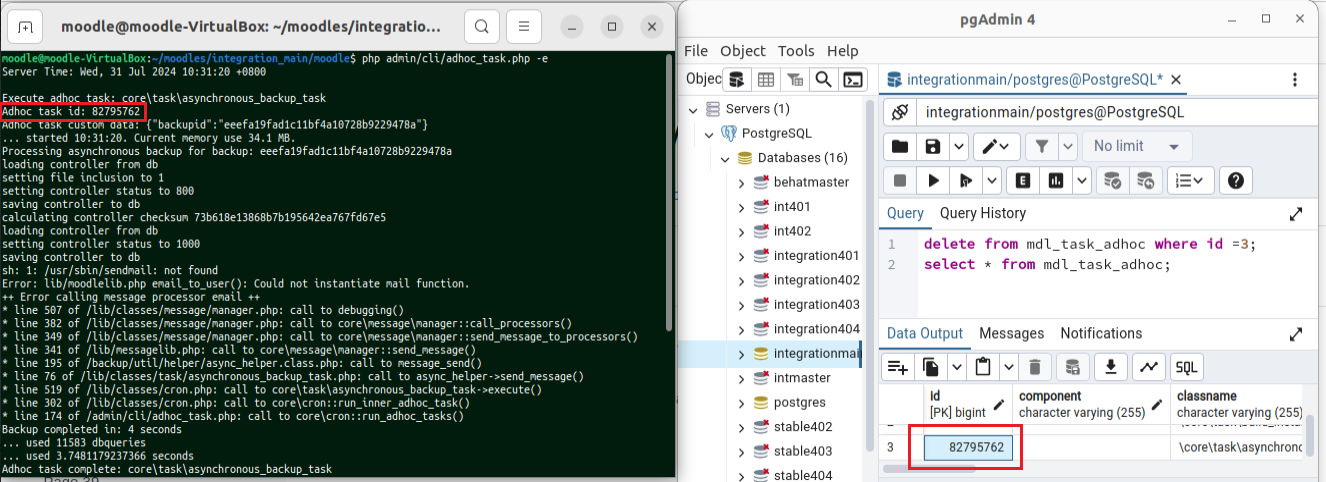The image size is (1326, 482).
Task: Click the Explain (E) button
Action: [1023, 181]
